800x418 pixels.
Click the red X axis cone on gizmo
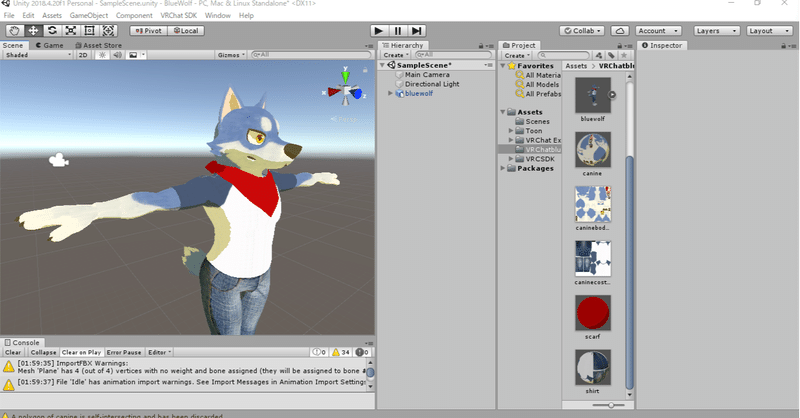[334, 92]
